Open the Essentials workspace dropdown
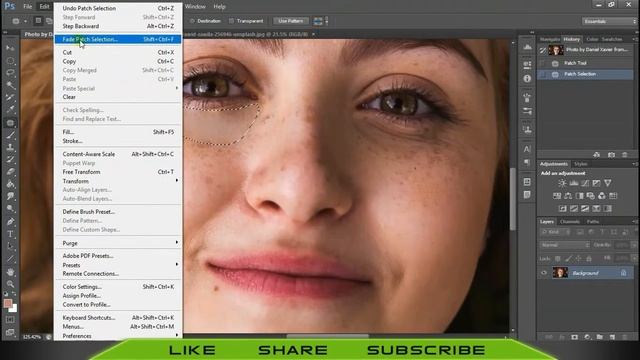 [609, 21]
